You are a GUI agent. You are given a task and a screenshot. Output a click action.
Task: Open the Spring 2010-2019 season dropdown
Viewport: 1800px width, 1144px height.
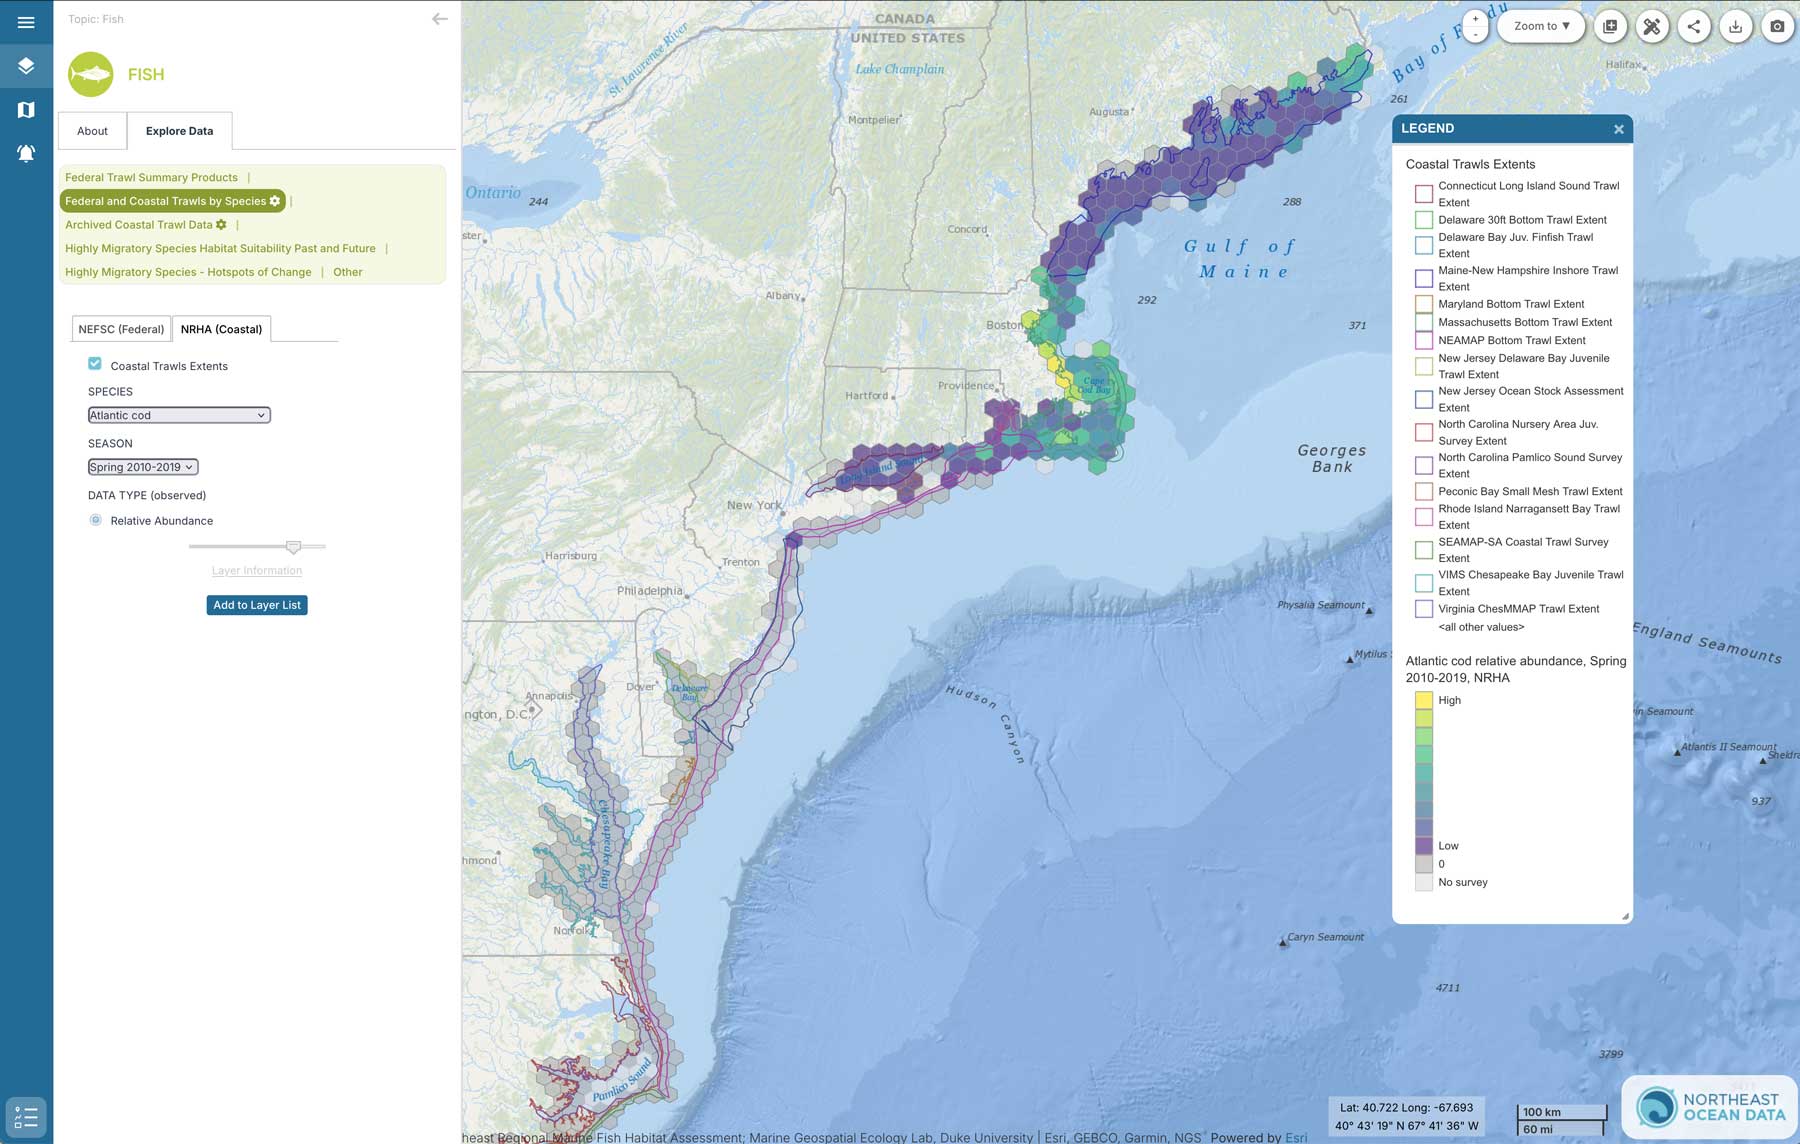coord(143,467)
